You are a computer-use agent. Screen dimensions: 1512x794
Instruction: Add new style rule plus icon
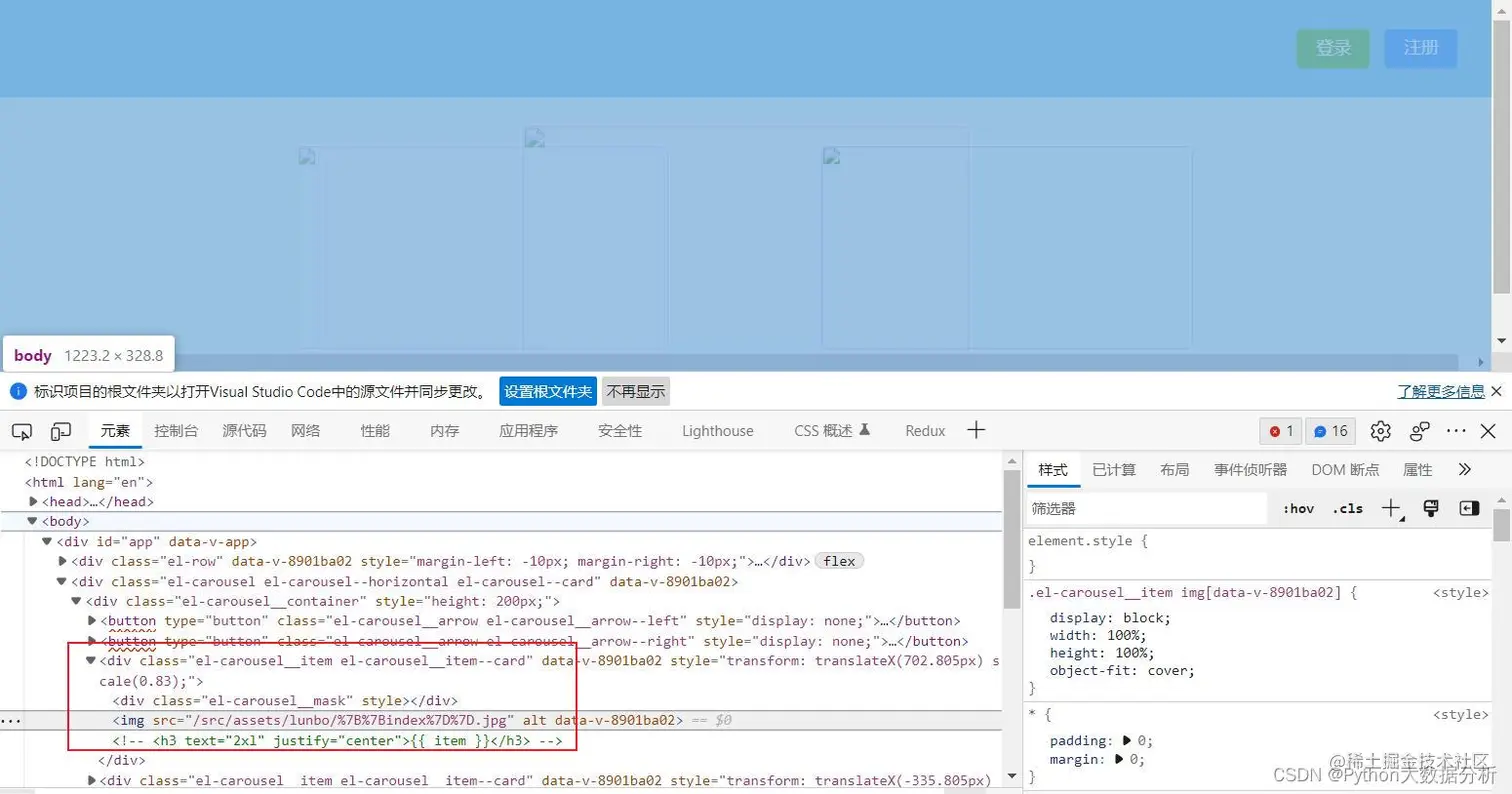1392,508
